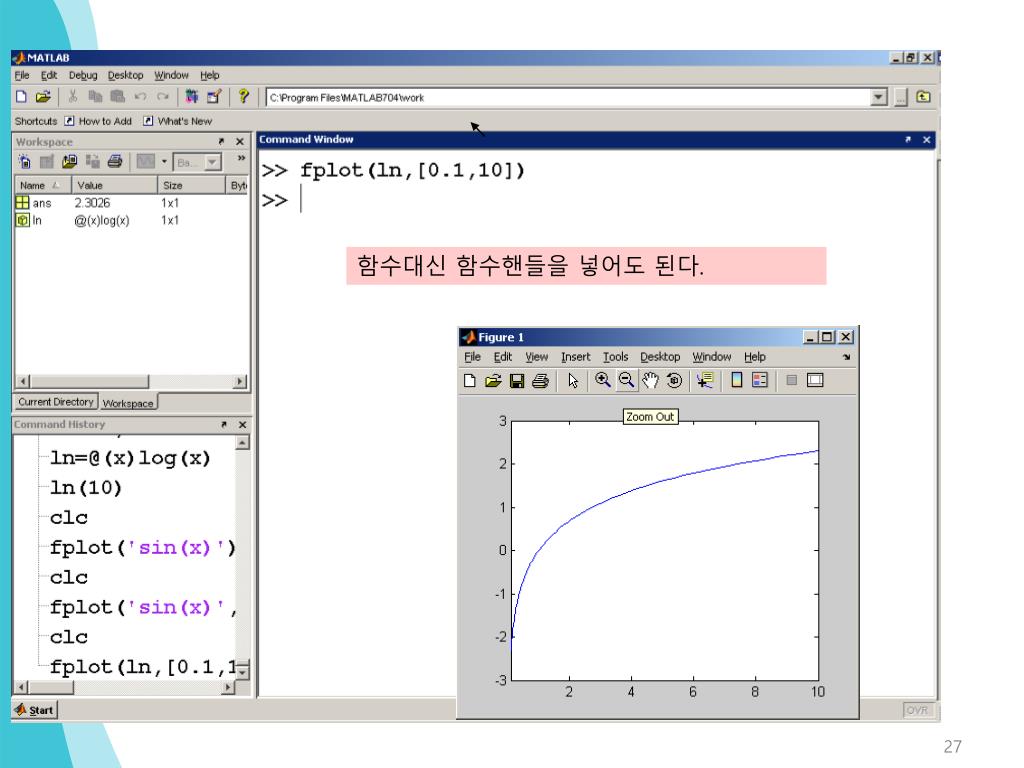The width and height of the screenshot is (1024, 768).
Task: Open the MATLAB File menu
Action: (x=22, y=75)
